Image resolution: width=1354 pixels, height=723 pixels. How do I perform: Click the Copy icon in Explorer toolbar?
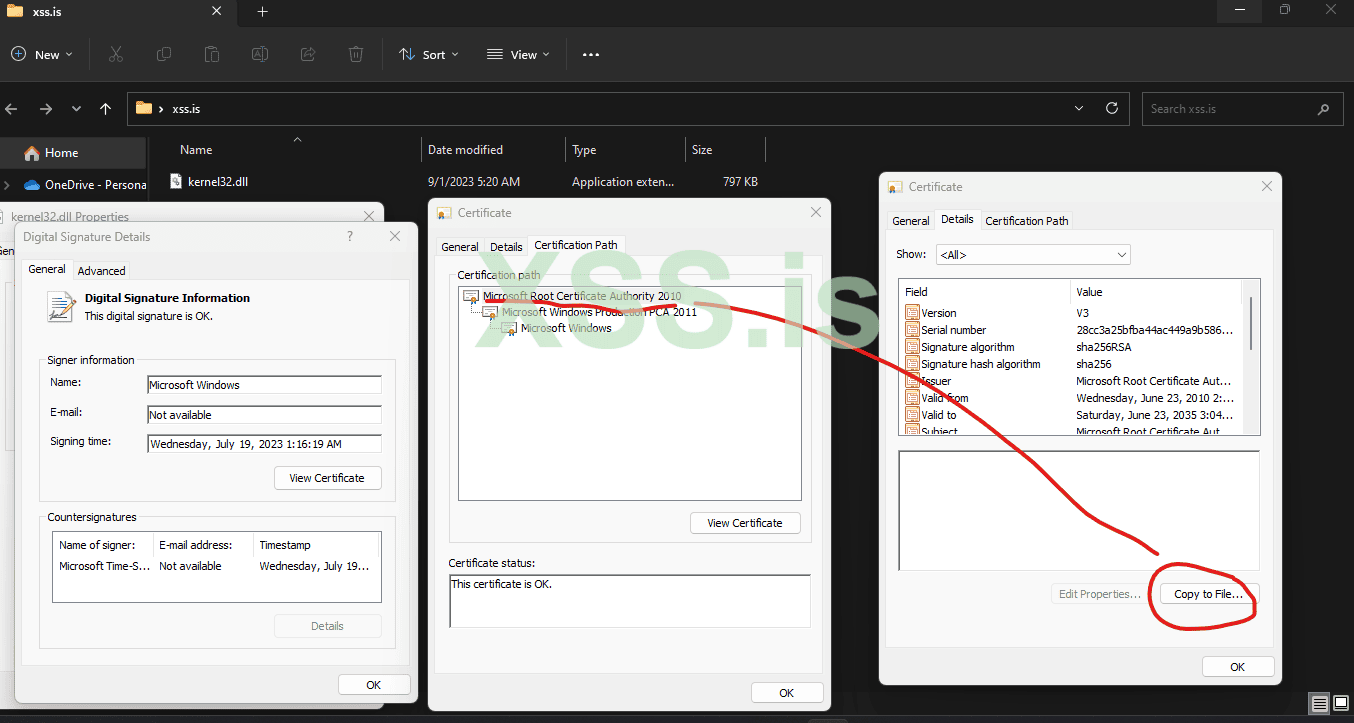[x=164, y=54]
